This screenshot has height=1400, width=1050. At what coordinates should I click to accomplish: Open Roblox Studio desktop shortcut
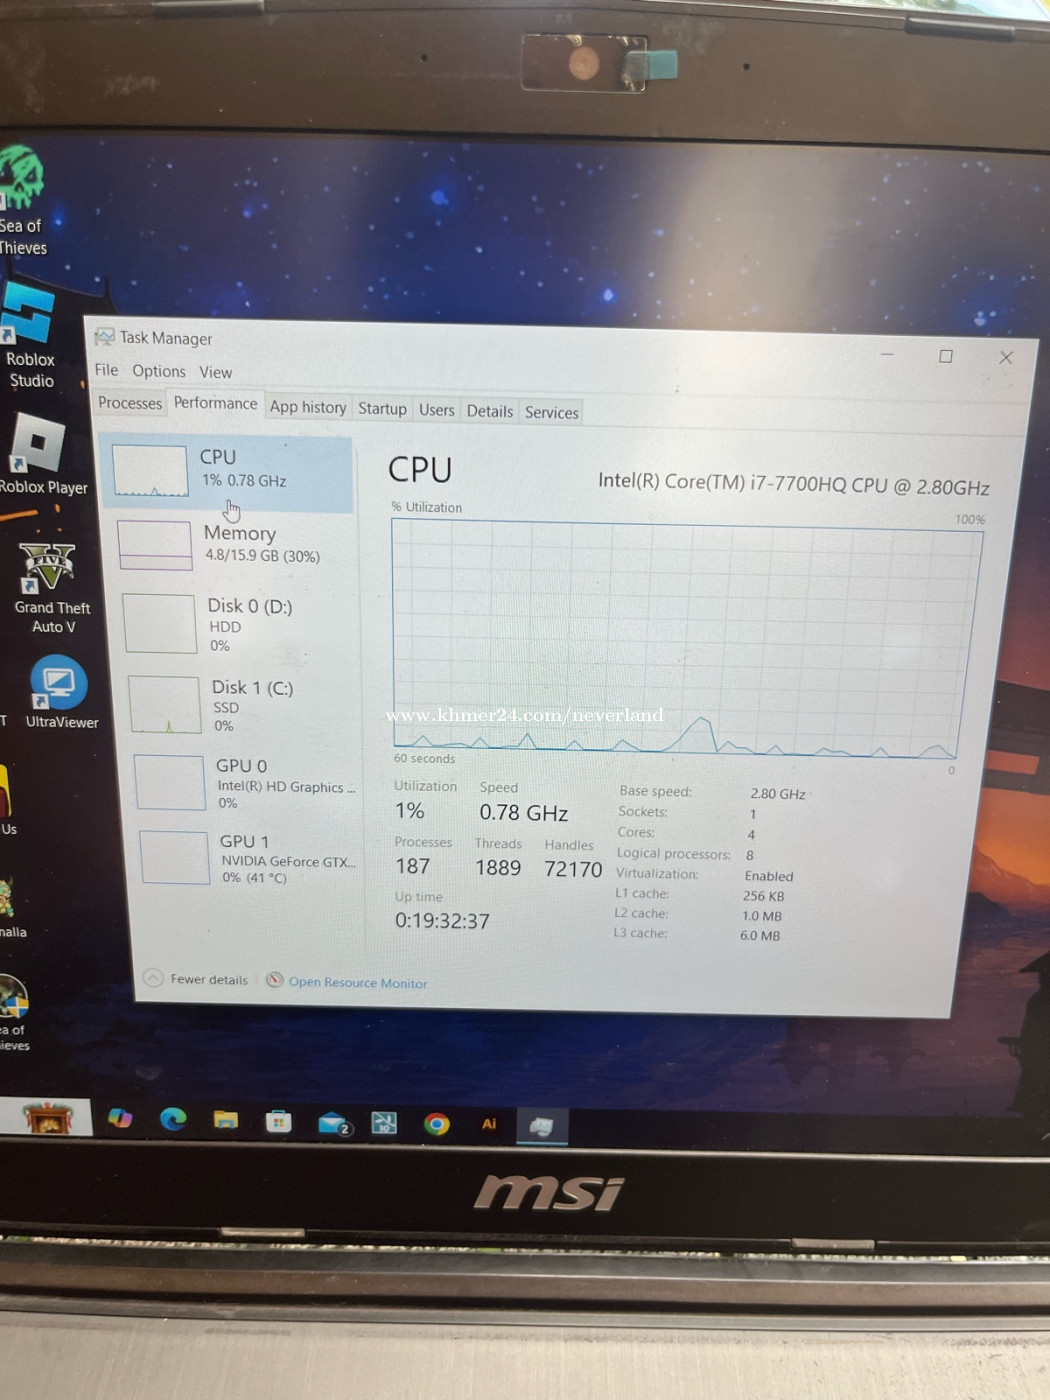coord(29,336)
